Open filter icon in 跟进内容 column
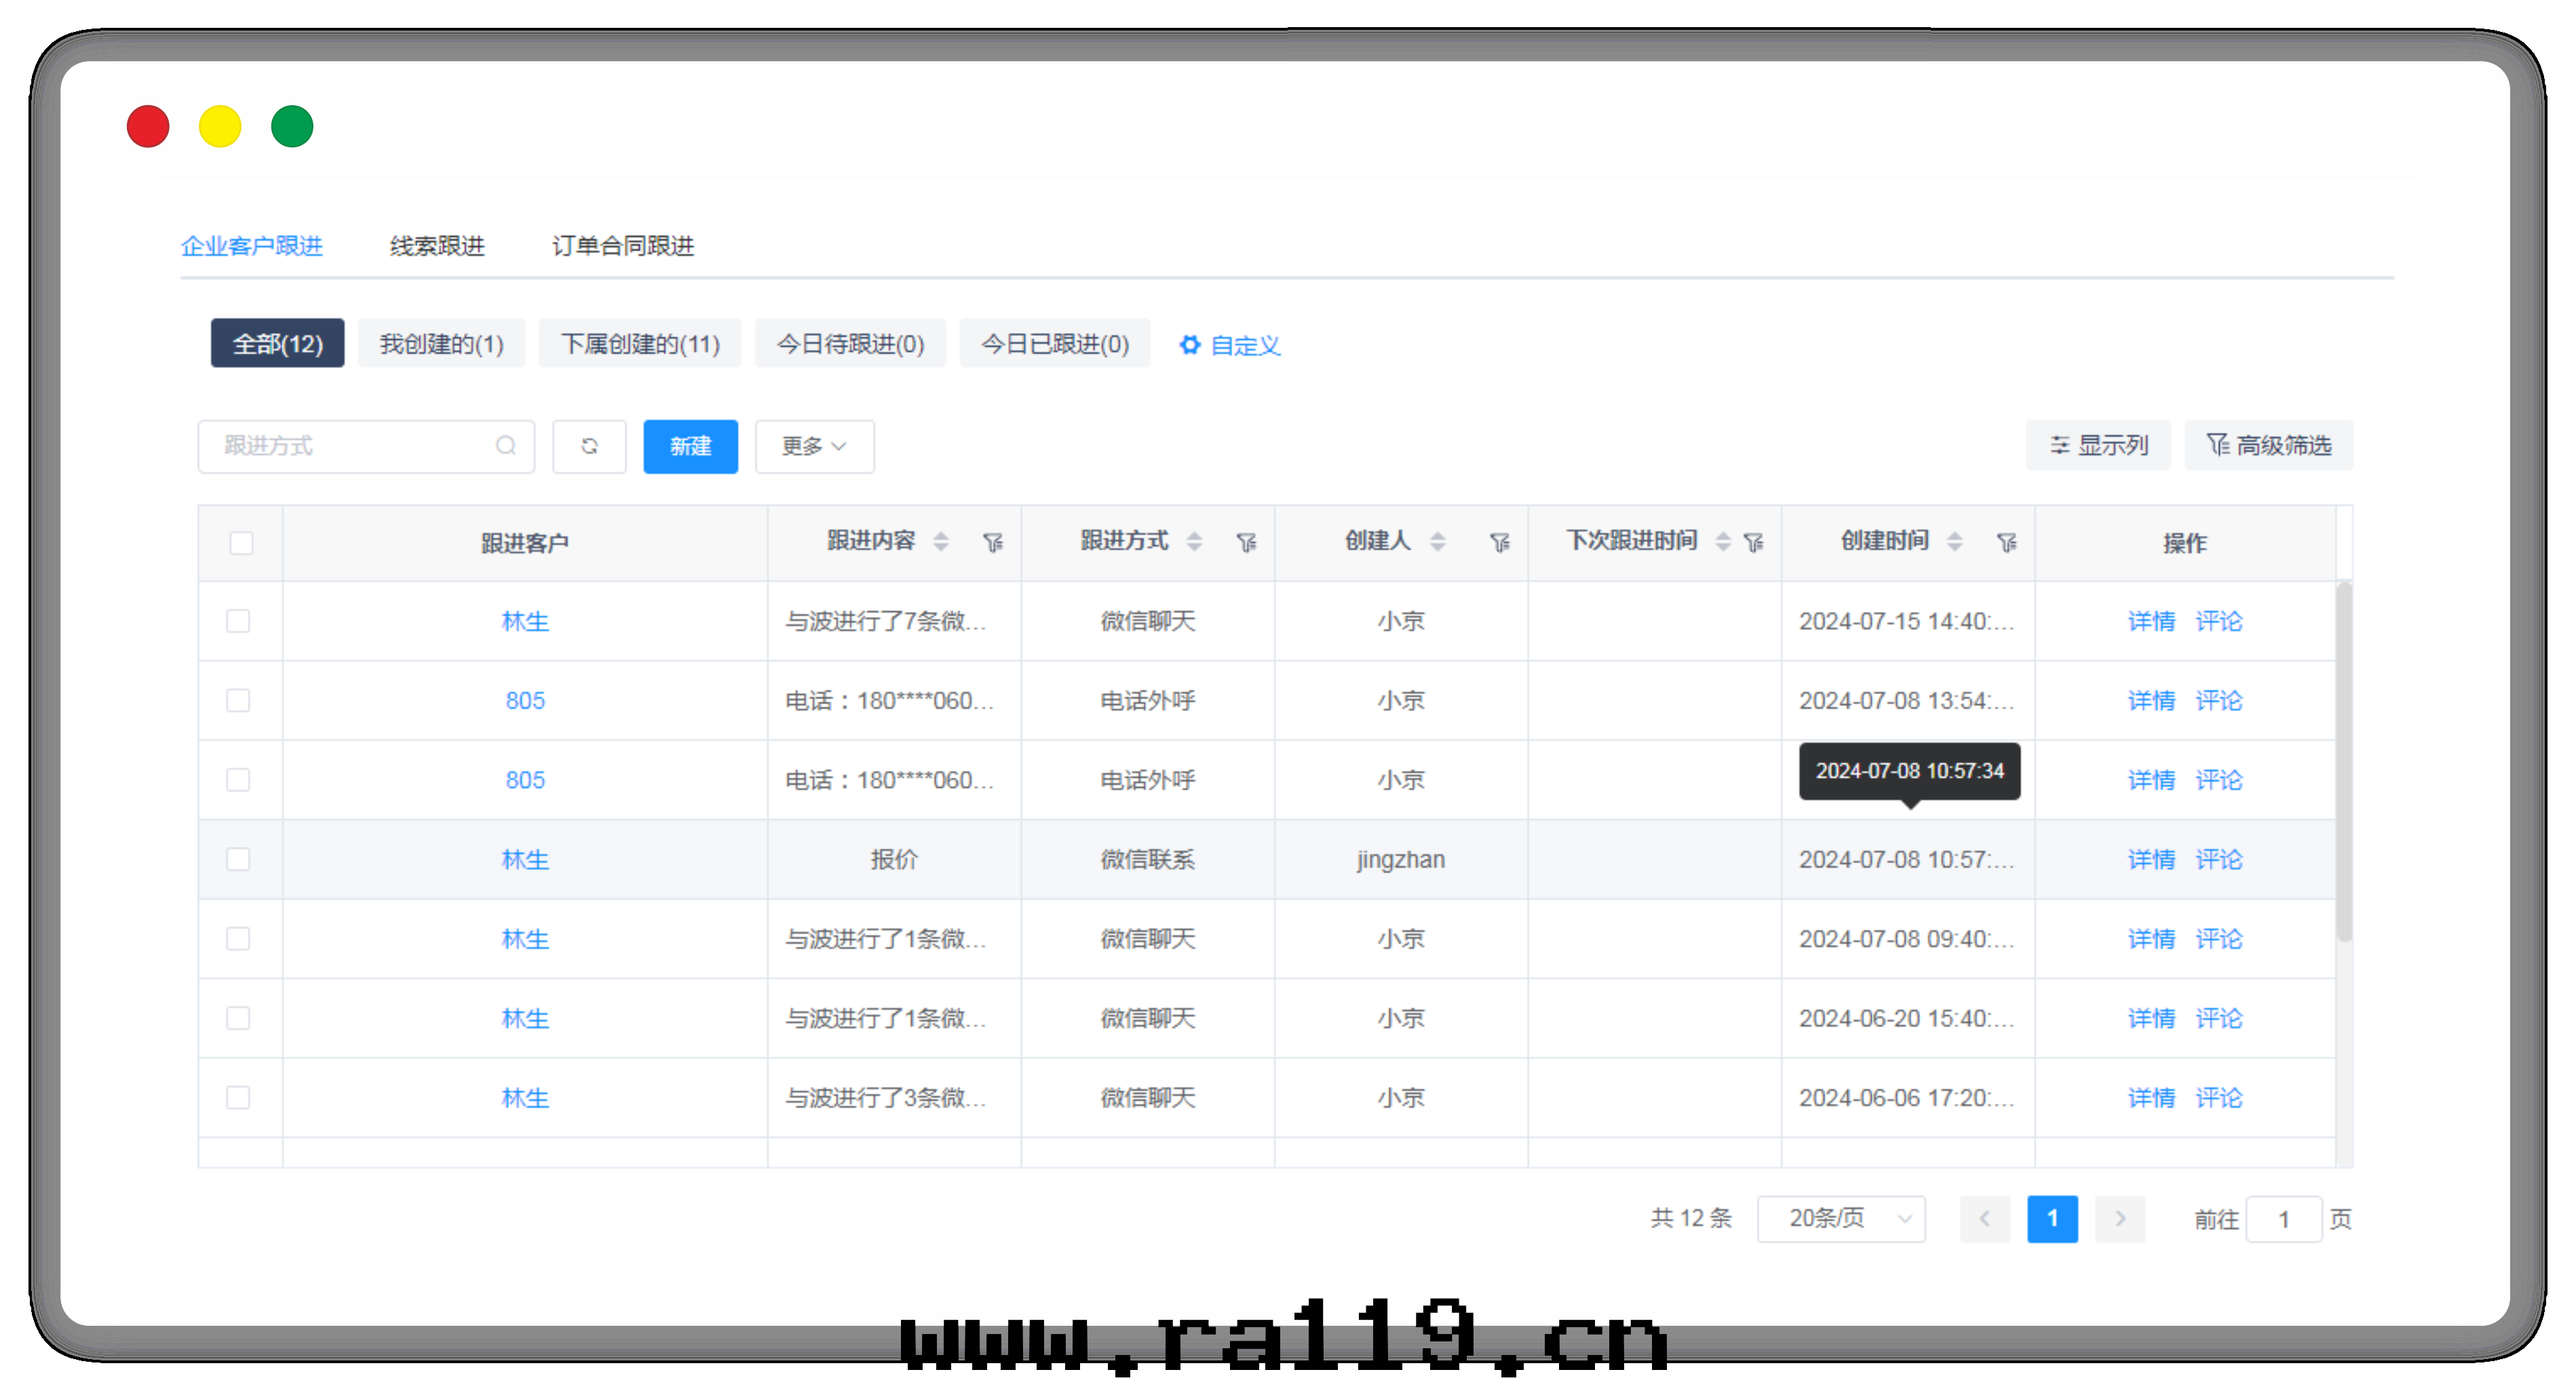2576x1391 pixels. pyautogui.click(x=992, y=543)
